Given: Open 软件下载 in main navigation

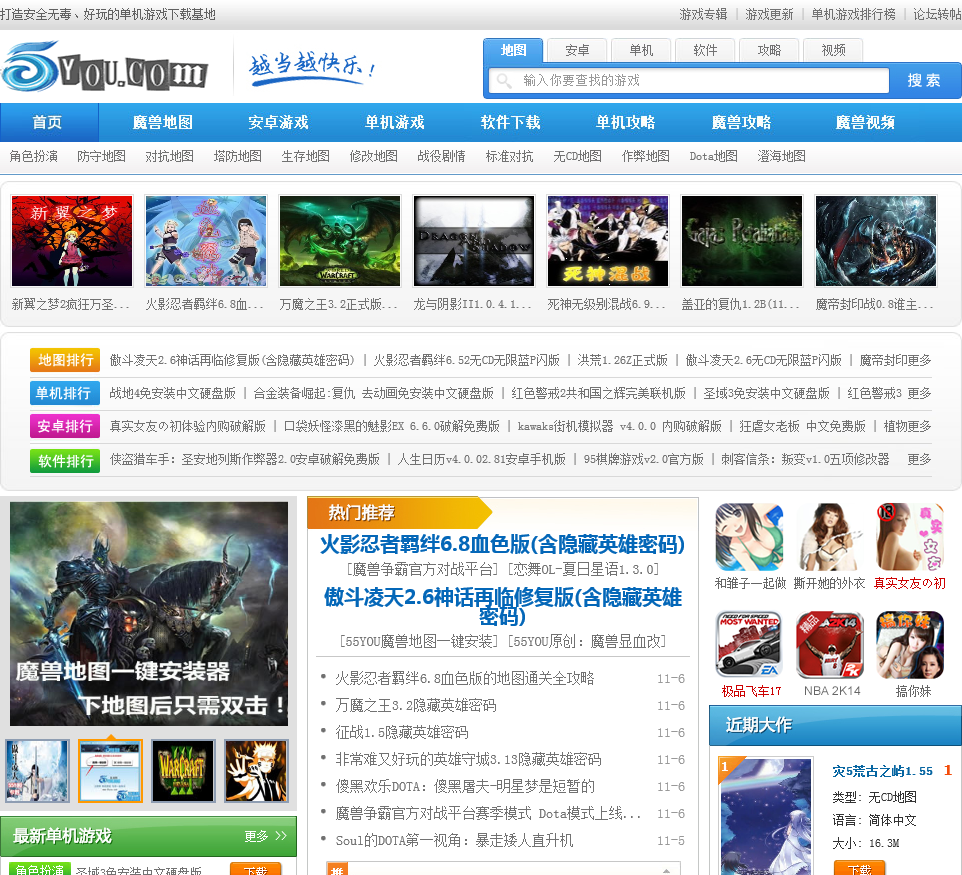Looking at the screenshot, I should coord(510,122).
